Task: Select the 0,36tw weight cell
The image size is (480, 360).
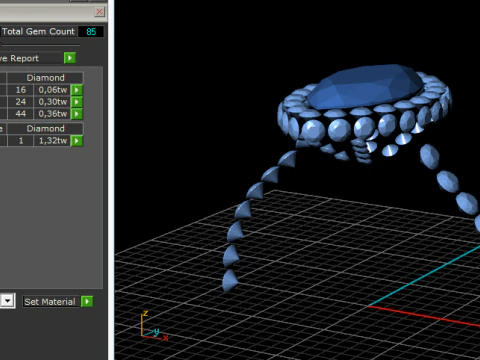Action: point(52,114)
